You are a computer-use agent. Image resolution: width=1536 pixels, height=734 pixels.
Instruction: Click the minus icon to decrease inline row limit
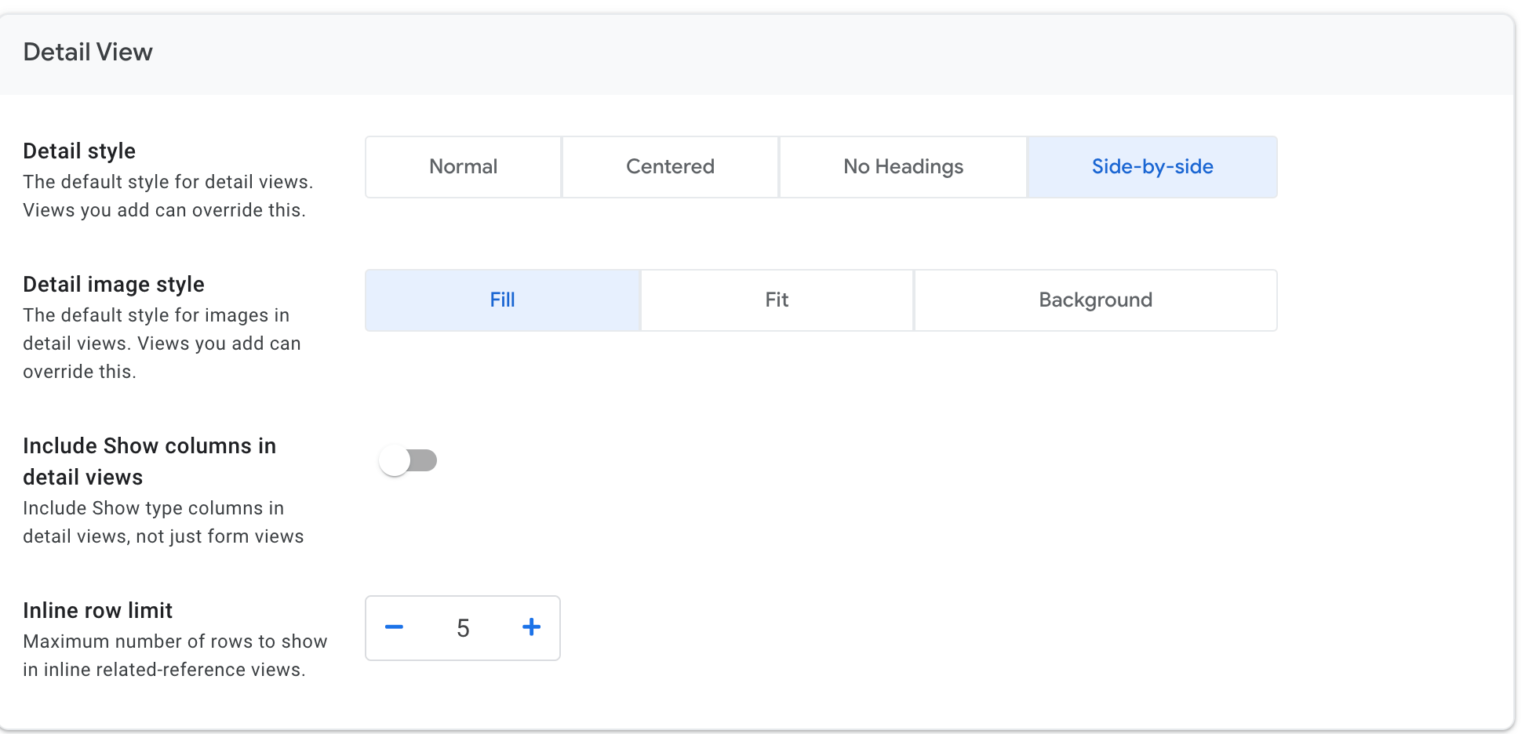[x=394, y=627]
